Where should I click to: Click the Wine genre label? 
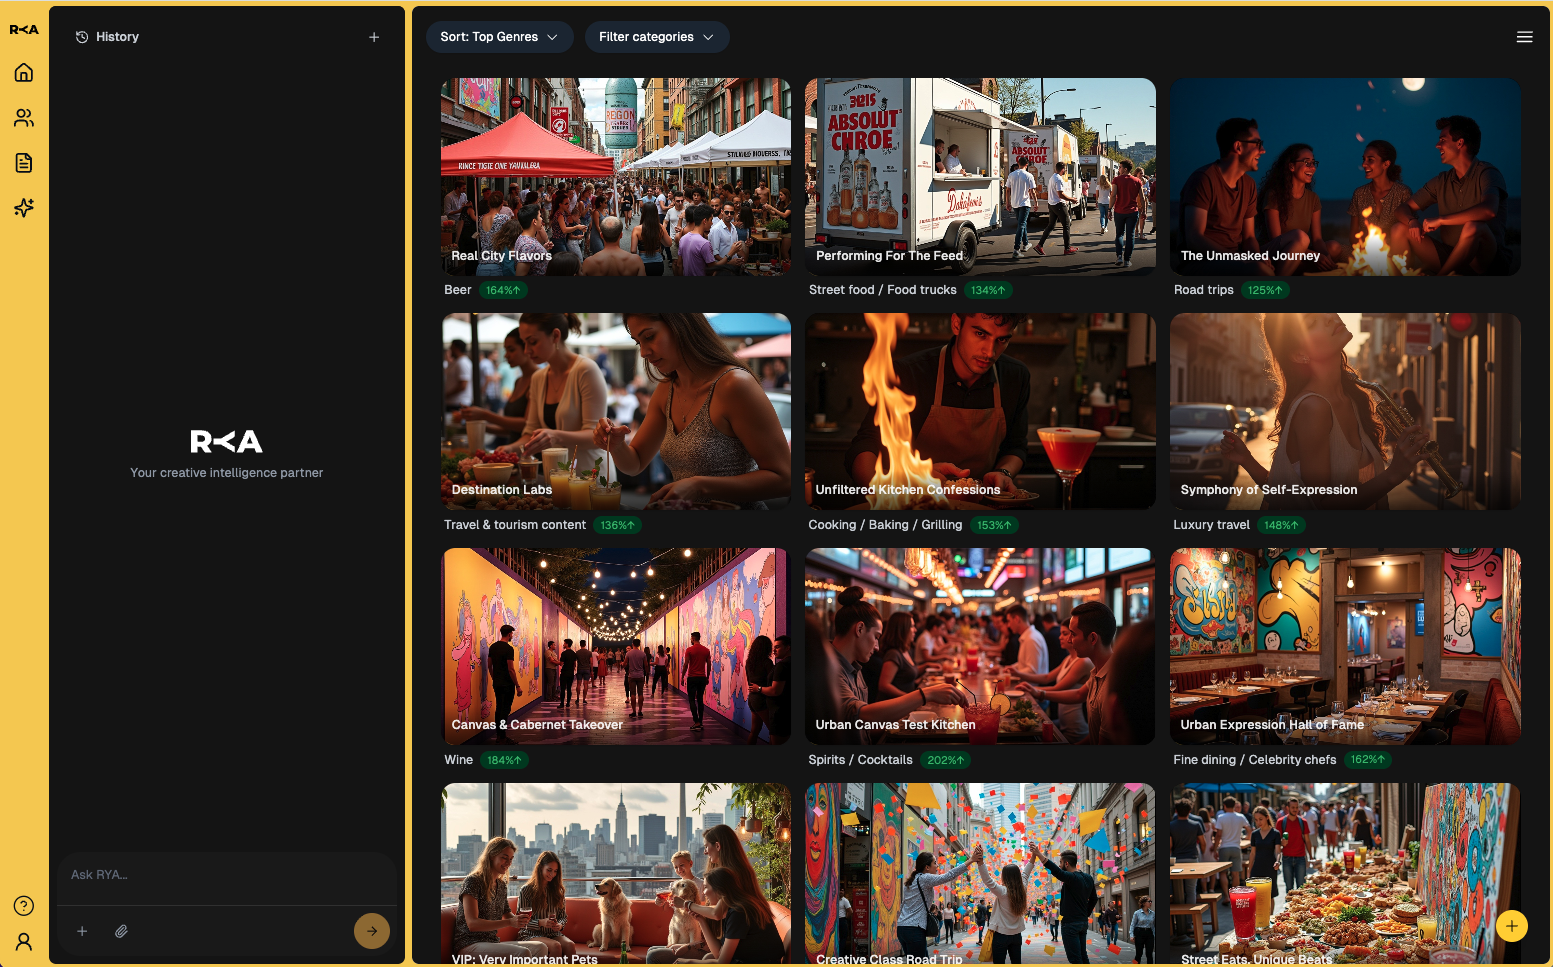coord(459,760)
